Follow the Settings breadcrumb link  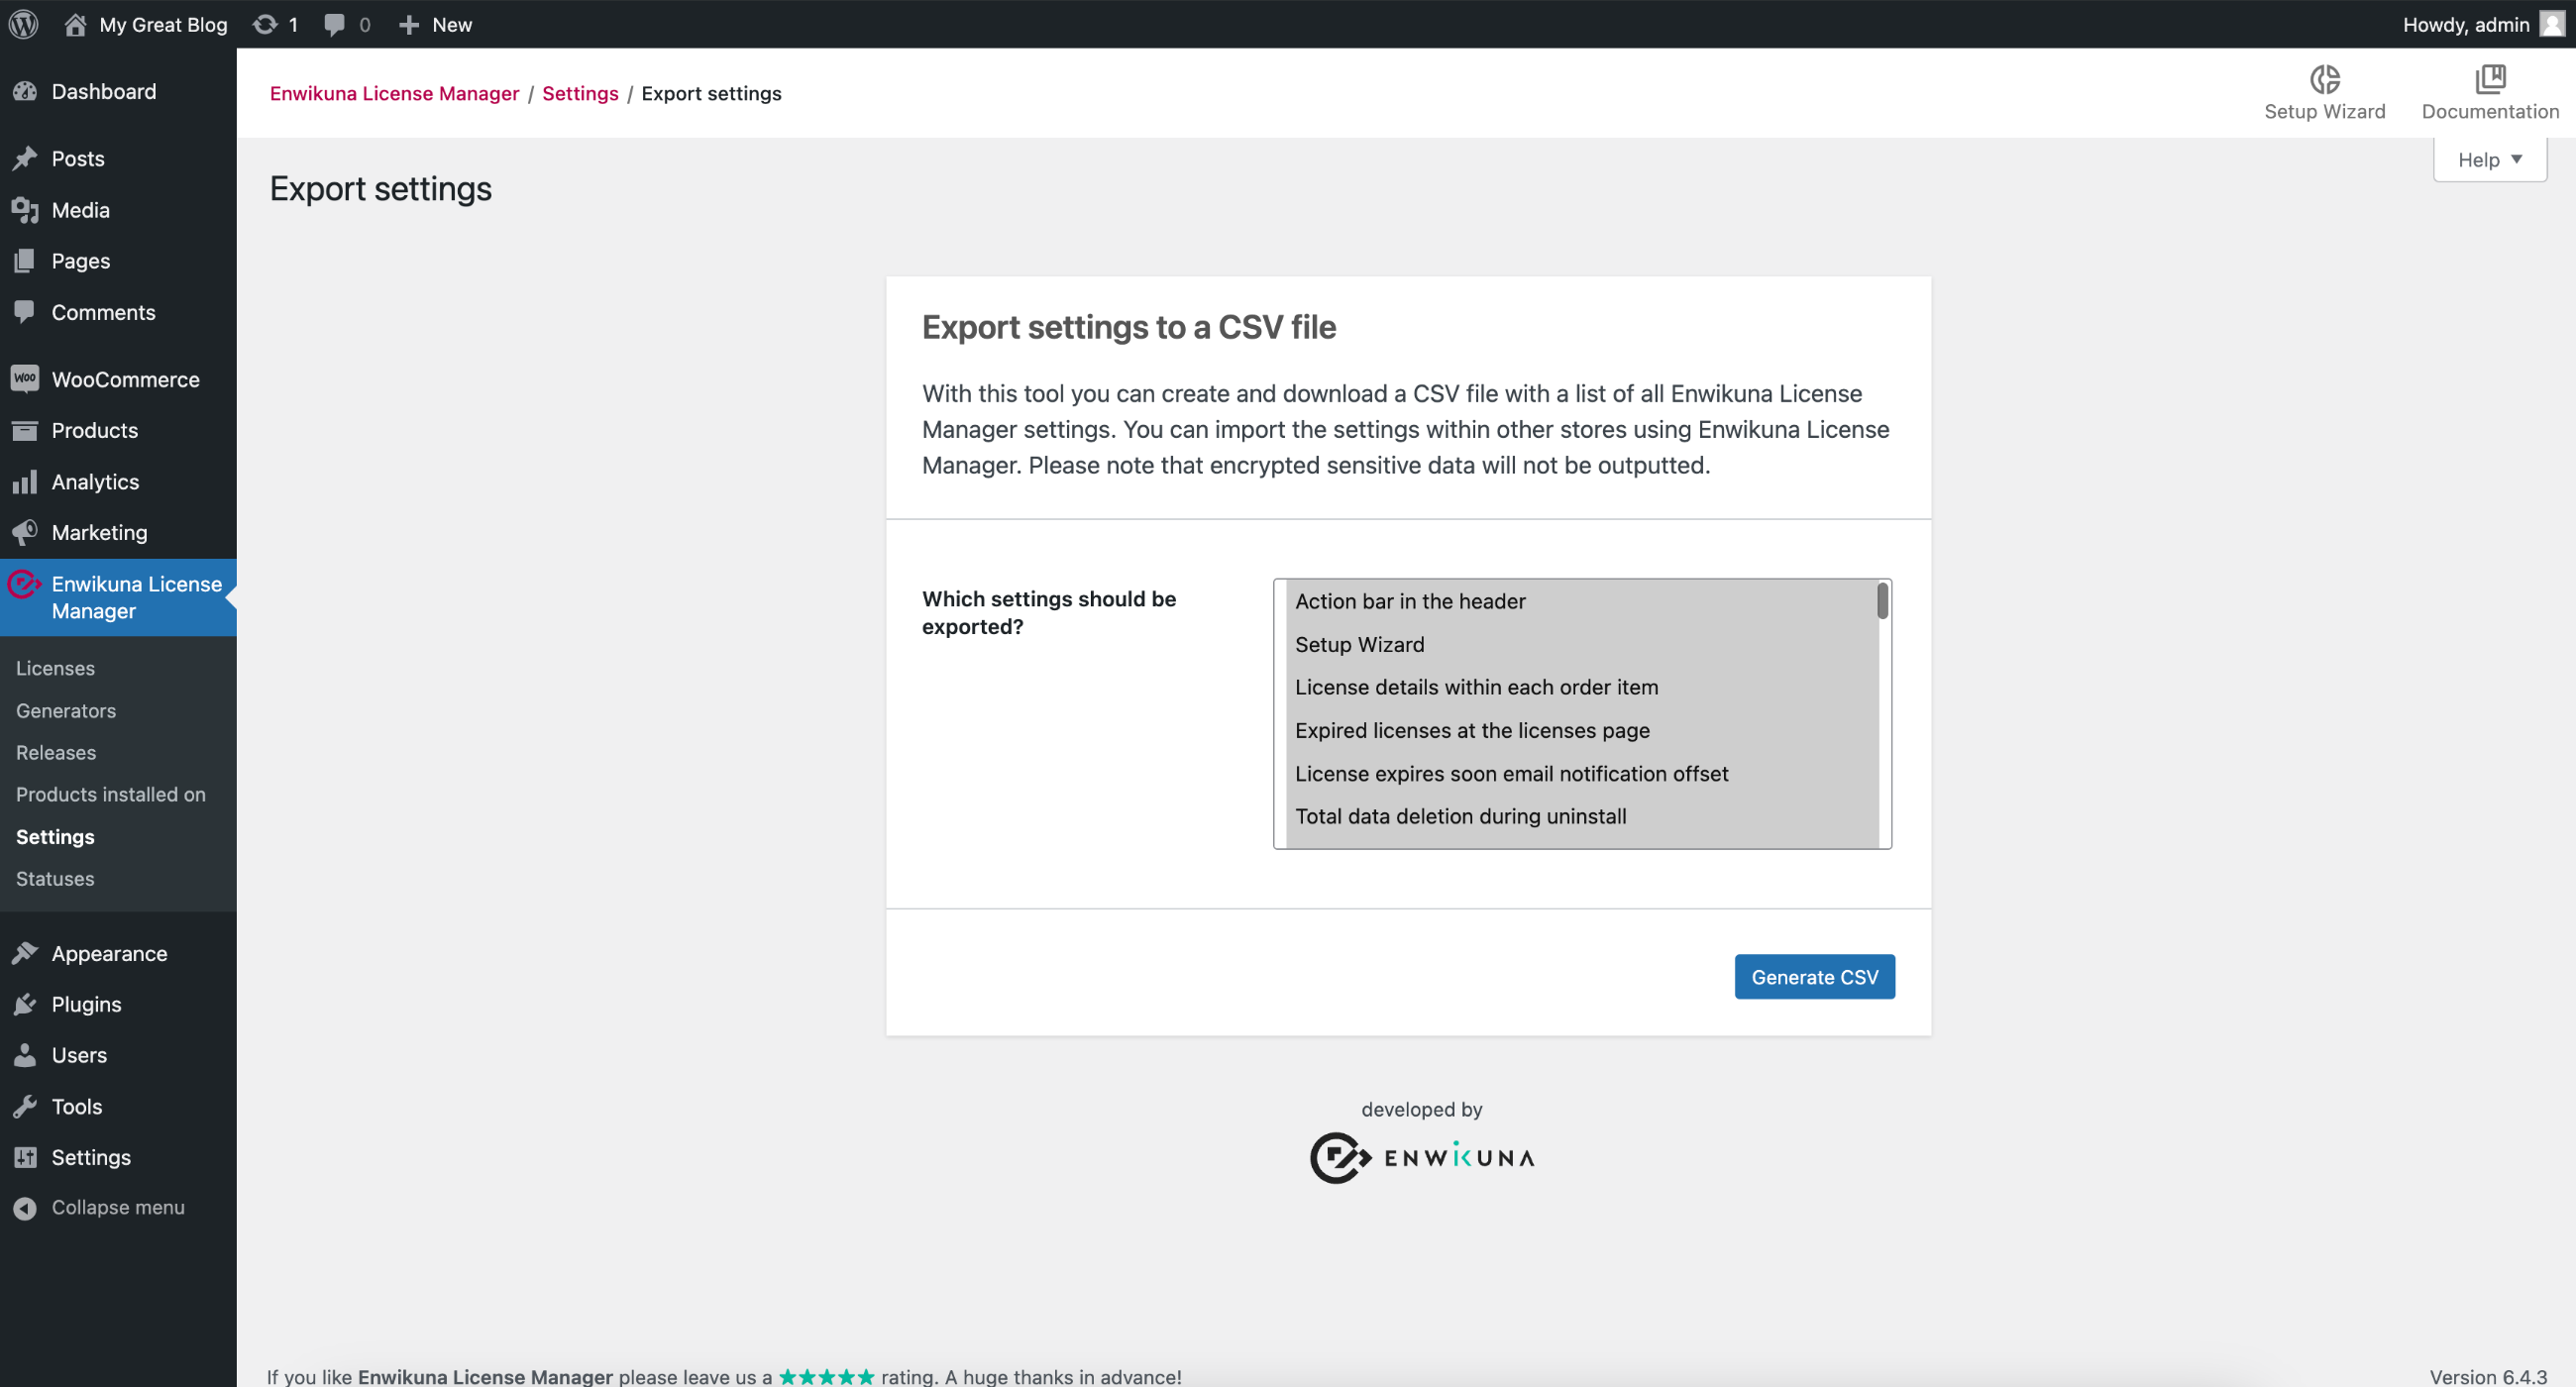point(580,93)
